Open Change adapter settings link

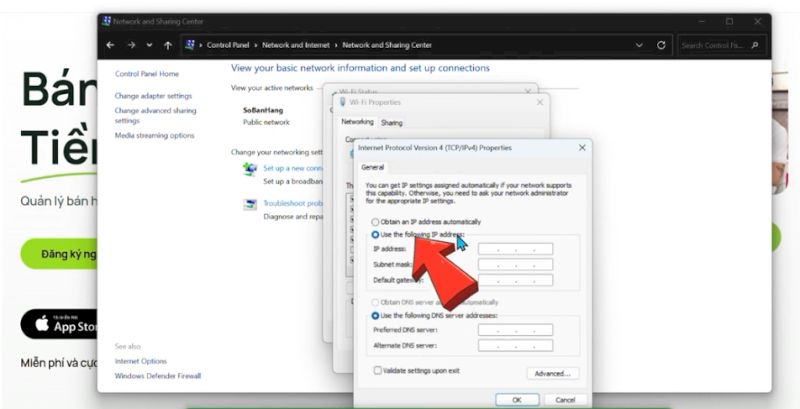click(153, 96)
